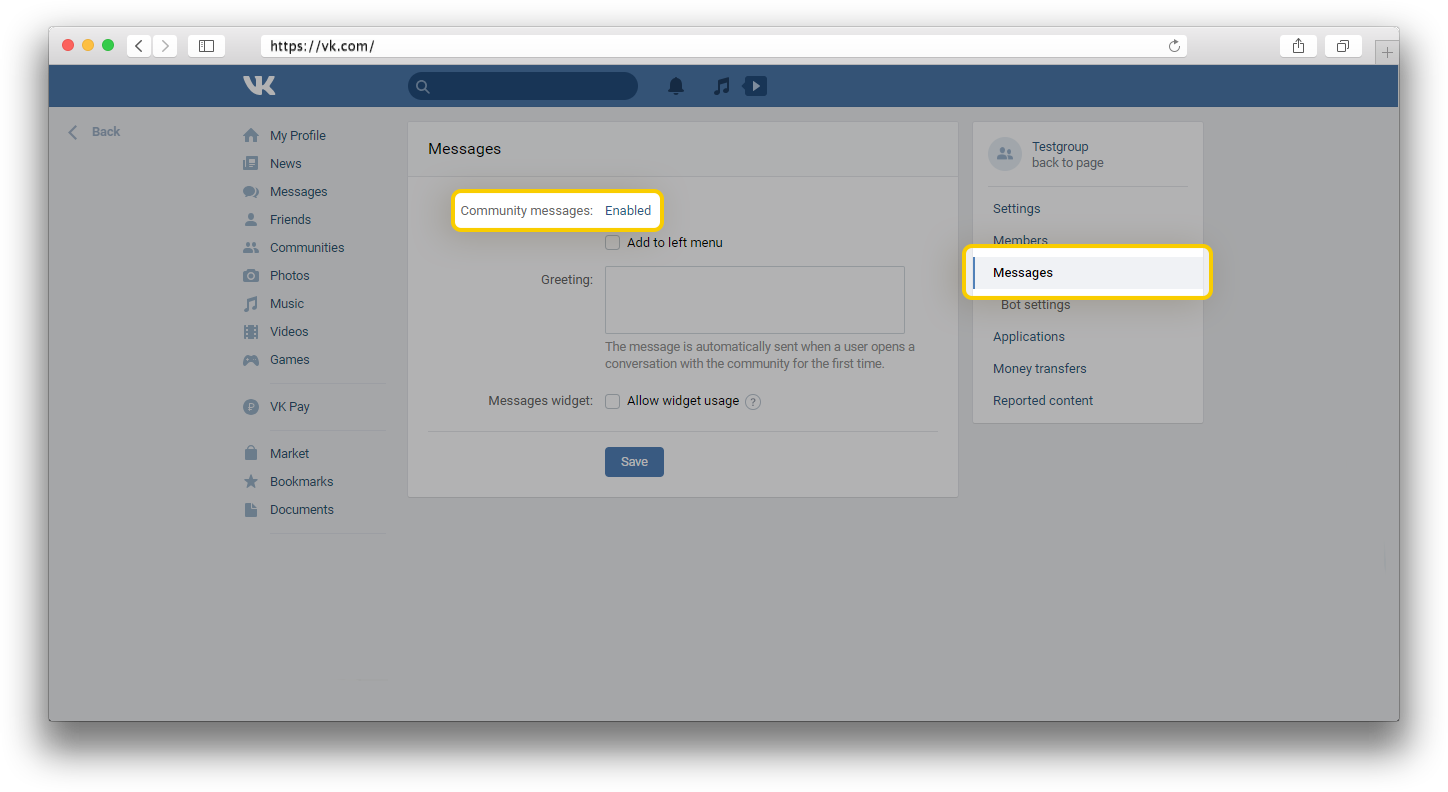Open Communities link text
The width and height of the screenshot is (1448, 792).
click(x=307, y=247)
